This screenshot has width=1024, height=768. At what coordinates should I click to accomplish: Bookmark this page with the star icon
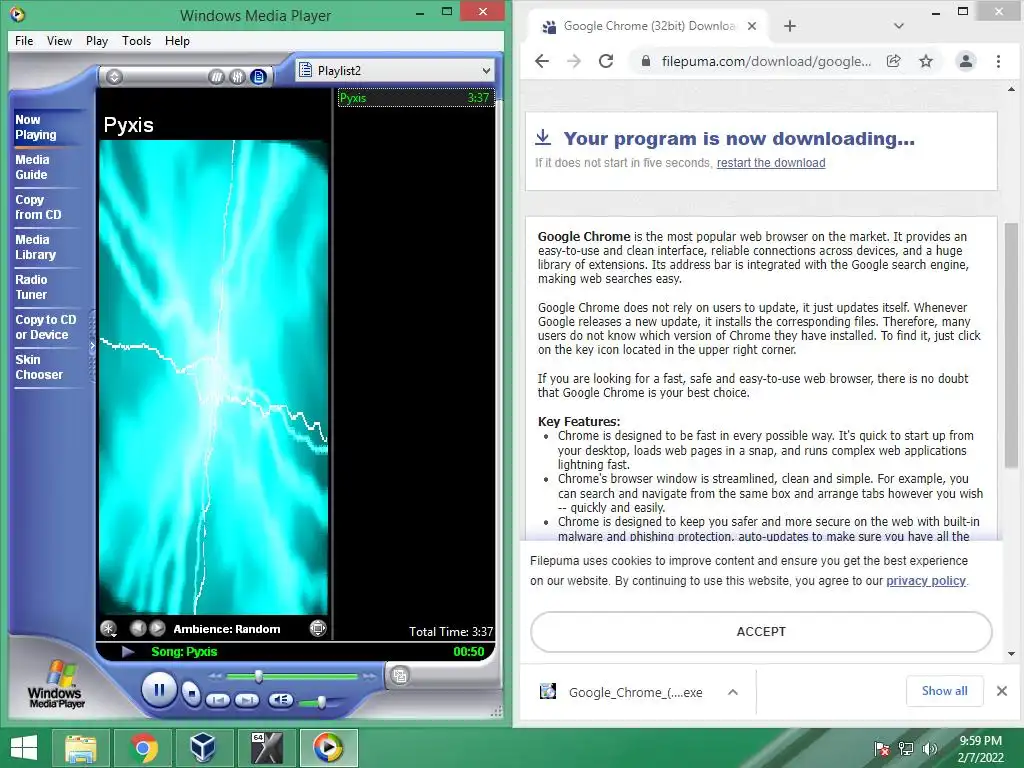pyautogui.click(x=925, y=61)
